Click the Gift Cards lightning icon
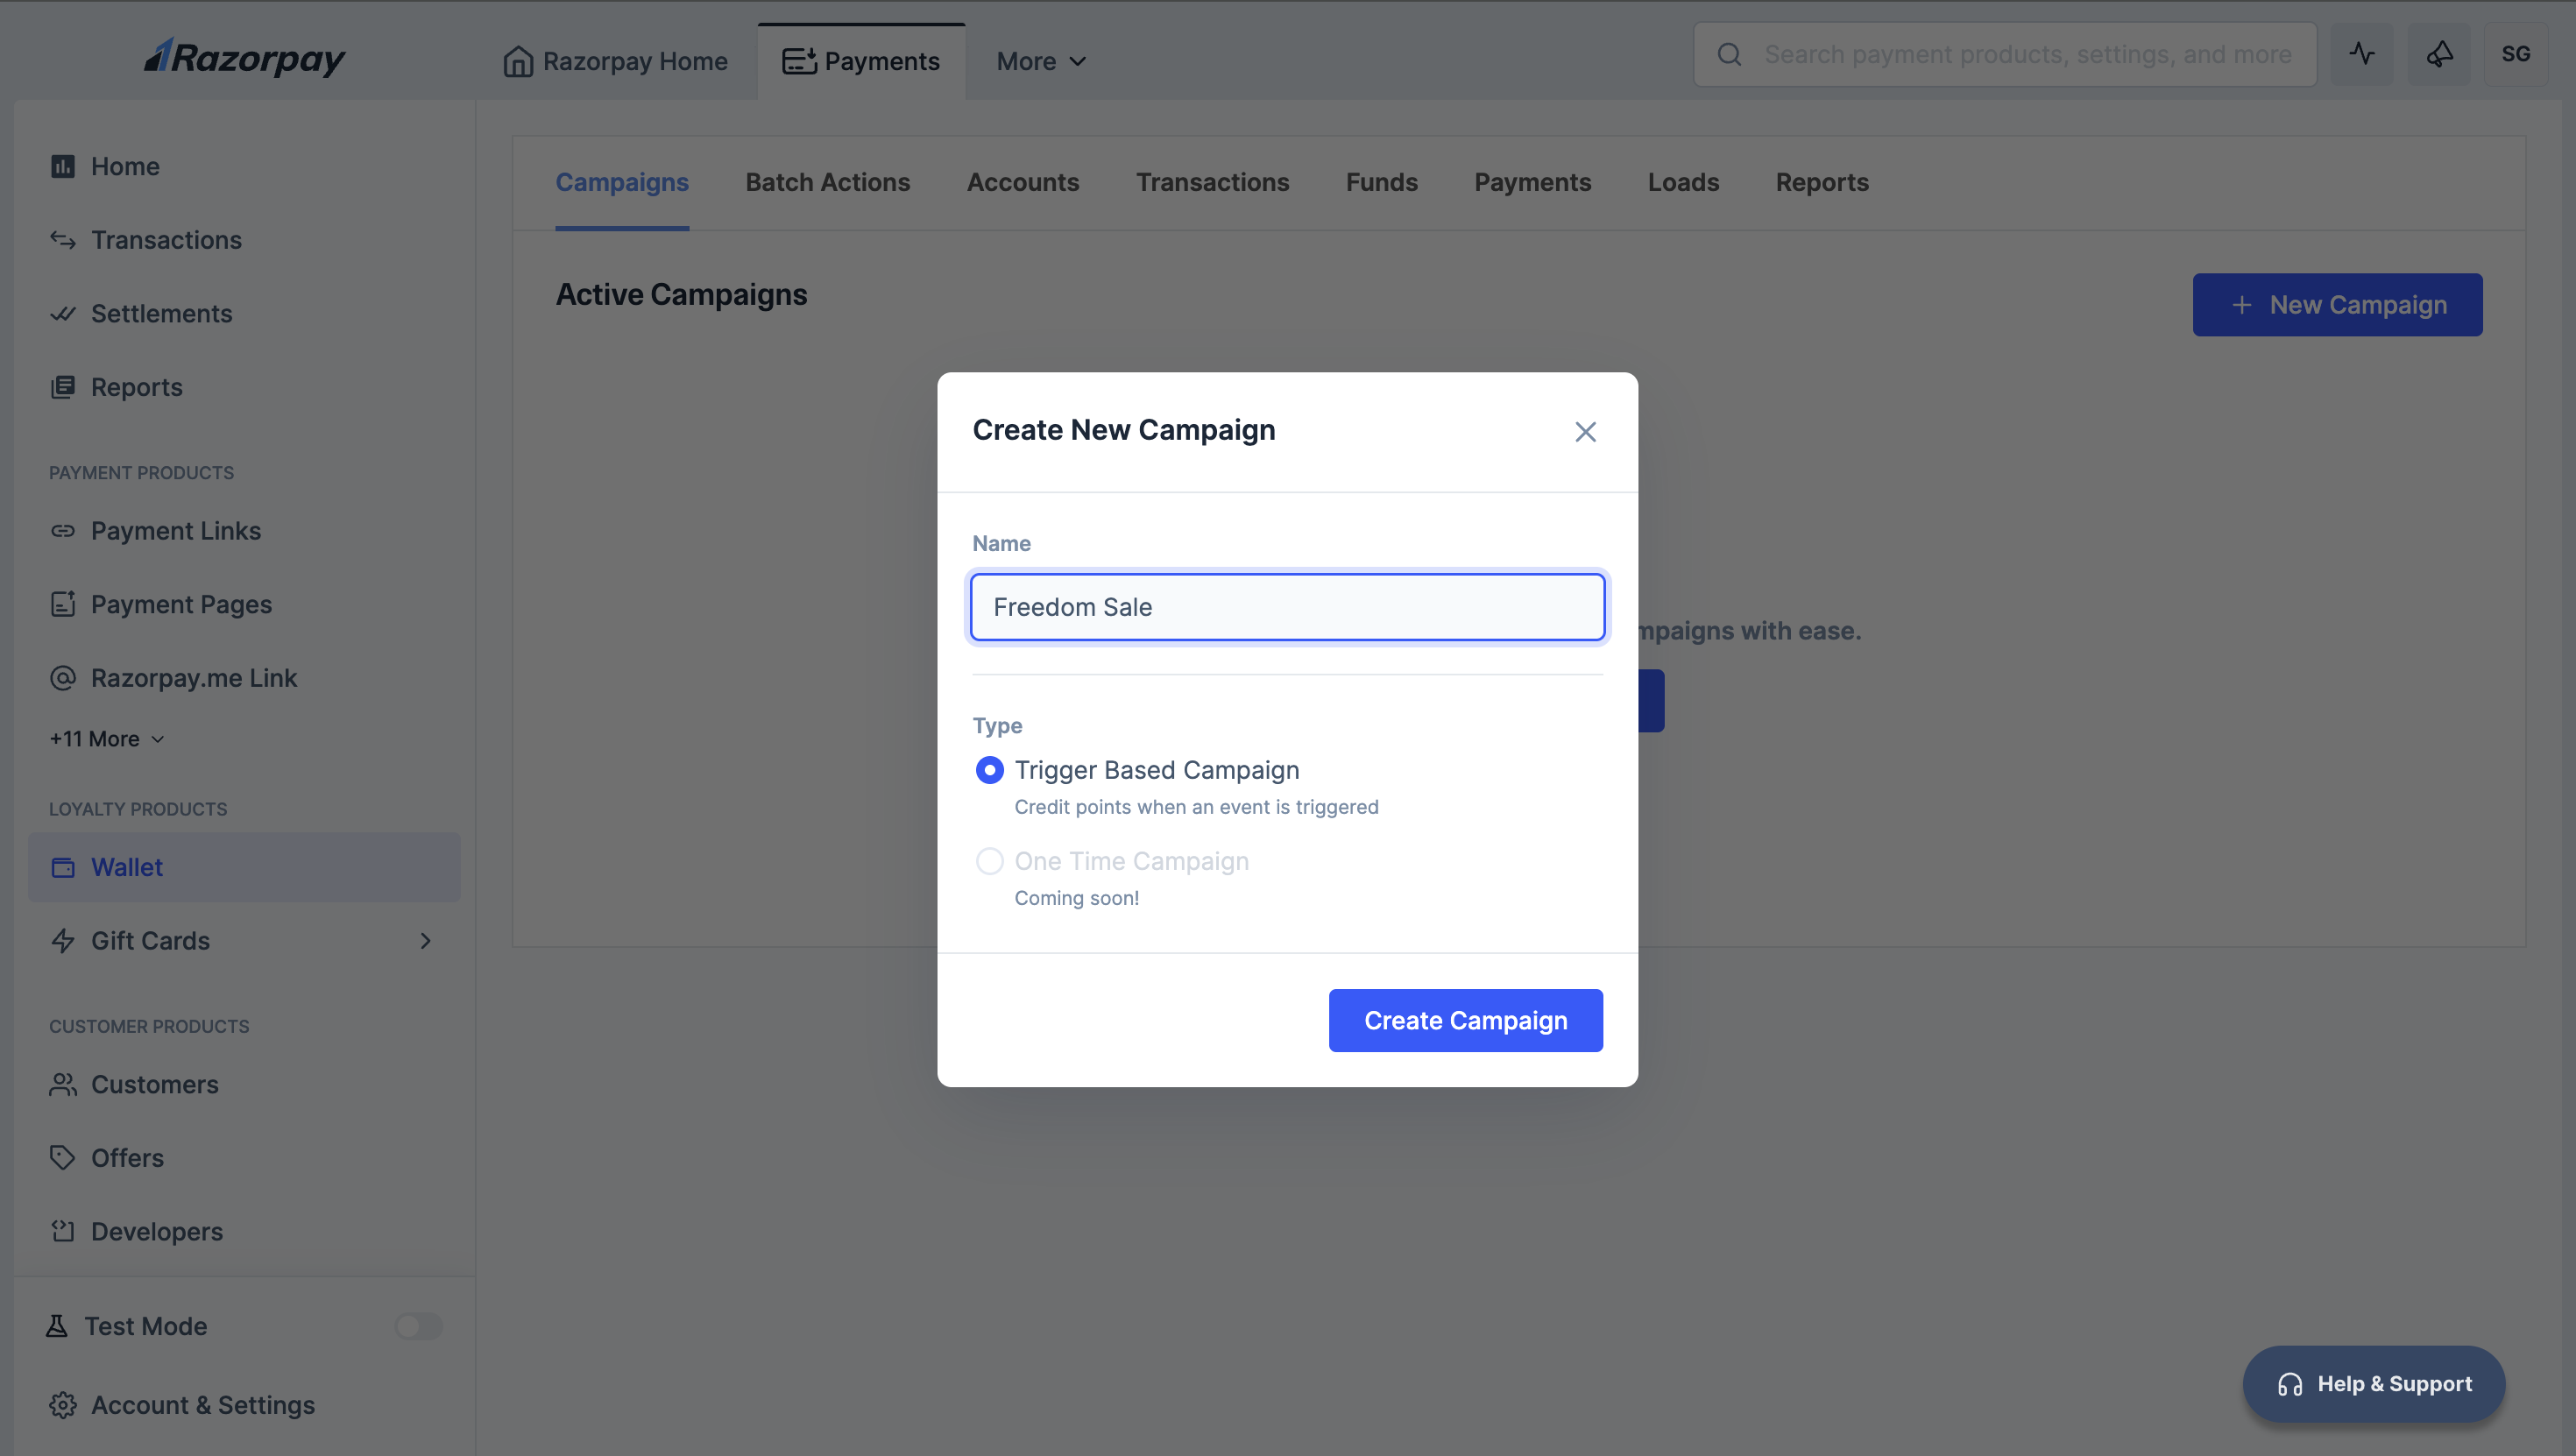2576x1456 pixels. [x=62, y=941]
